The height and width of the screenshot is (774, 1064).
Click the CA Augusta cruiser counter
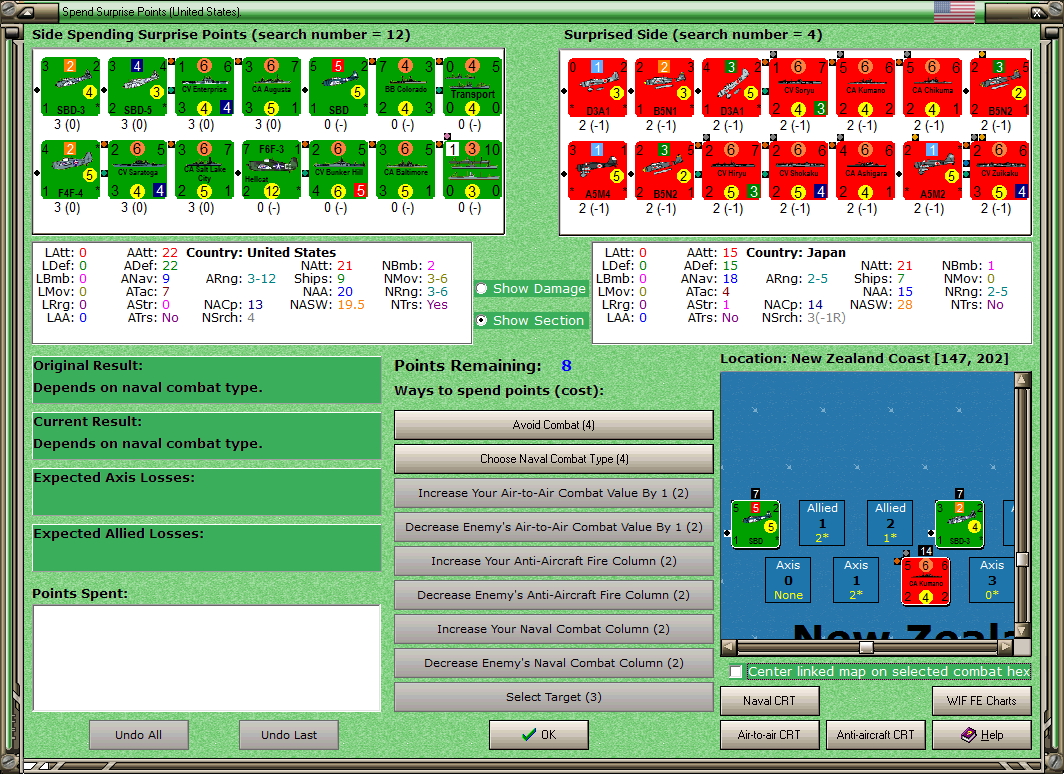271,87
